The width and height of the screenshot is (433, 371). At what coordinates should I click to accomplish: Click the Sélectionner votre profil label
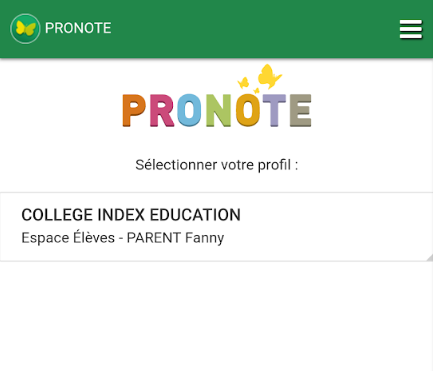pyautogui.click(x=217, y=165)
